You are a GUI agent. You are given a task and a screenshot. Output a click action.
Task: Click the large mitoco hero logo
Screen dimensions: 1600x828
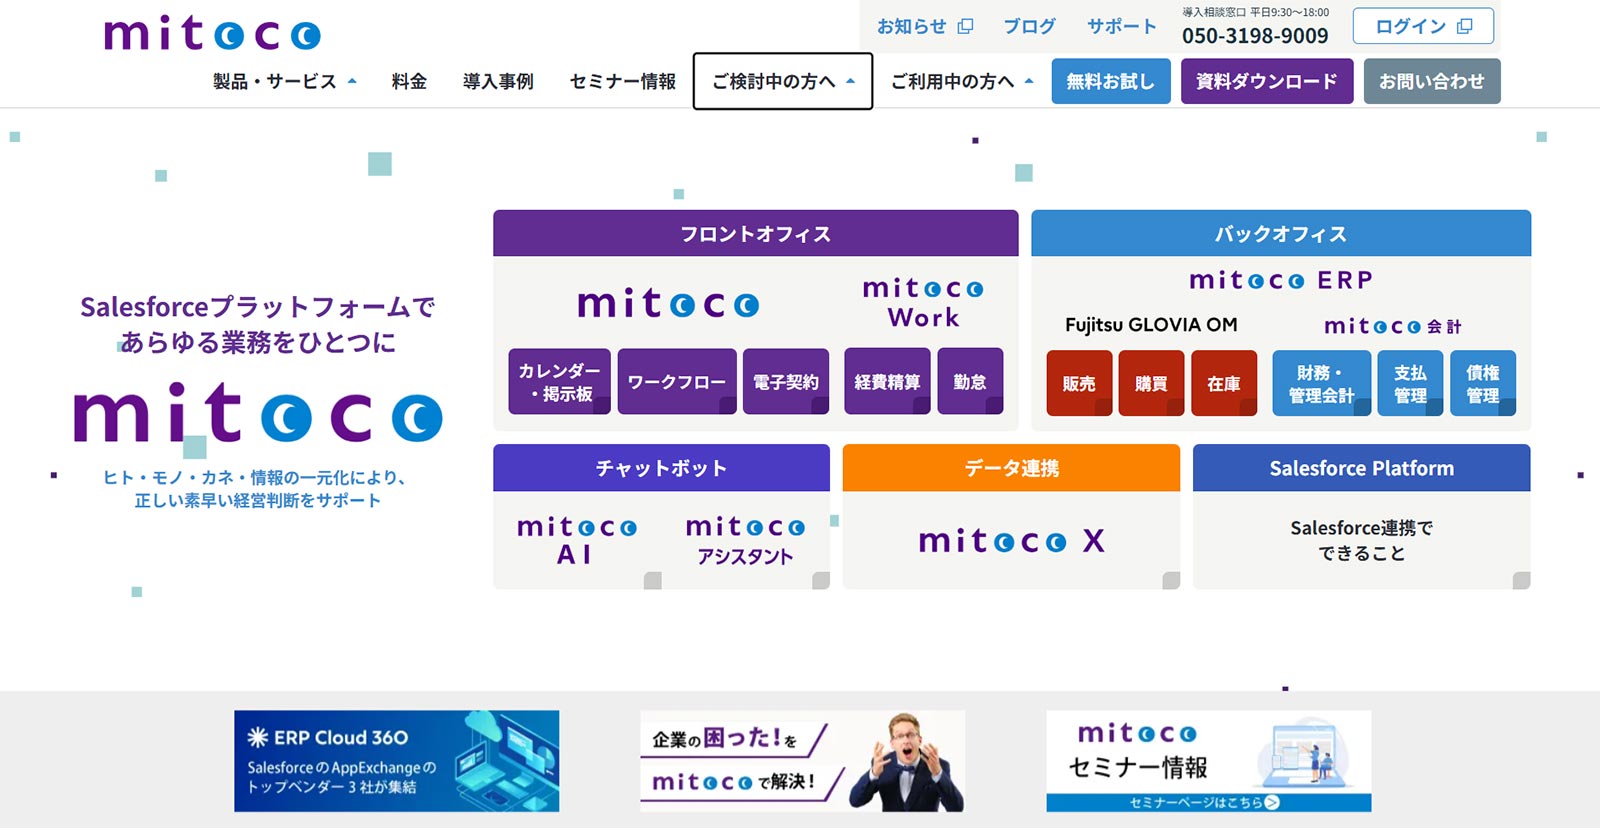coord(258,411)
